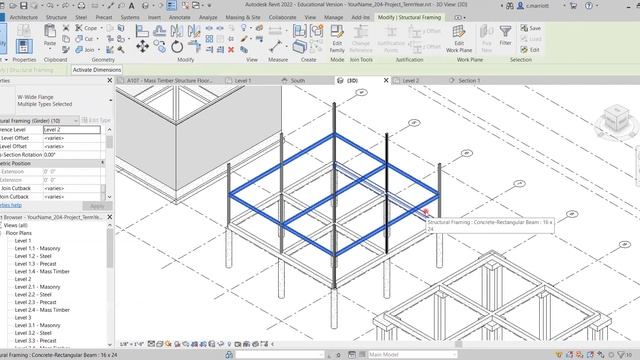Select the Offset tool in Modify panel
This screenshot has width=640, height=360.
pyautogui.click(x=160, y=31)
